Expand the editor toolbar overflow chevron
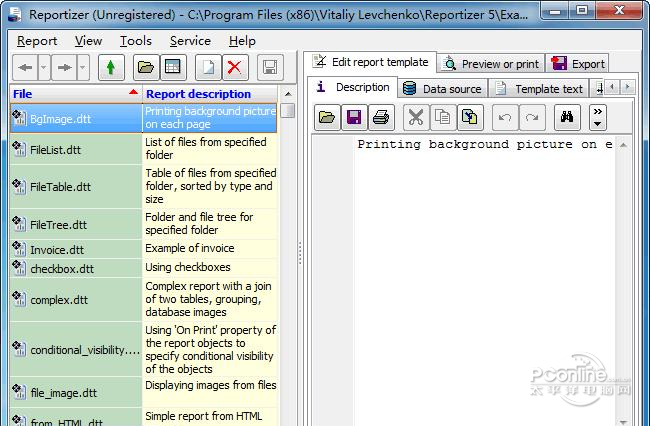Viewport: 650px width, 426px height. coord(598,118)
